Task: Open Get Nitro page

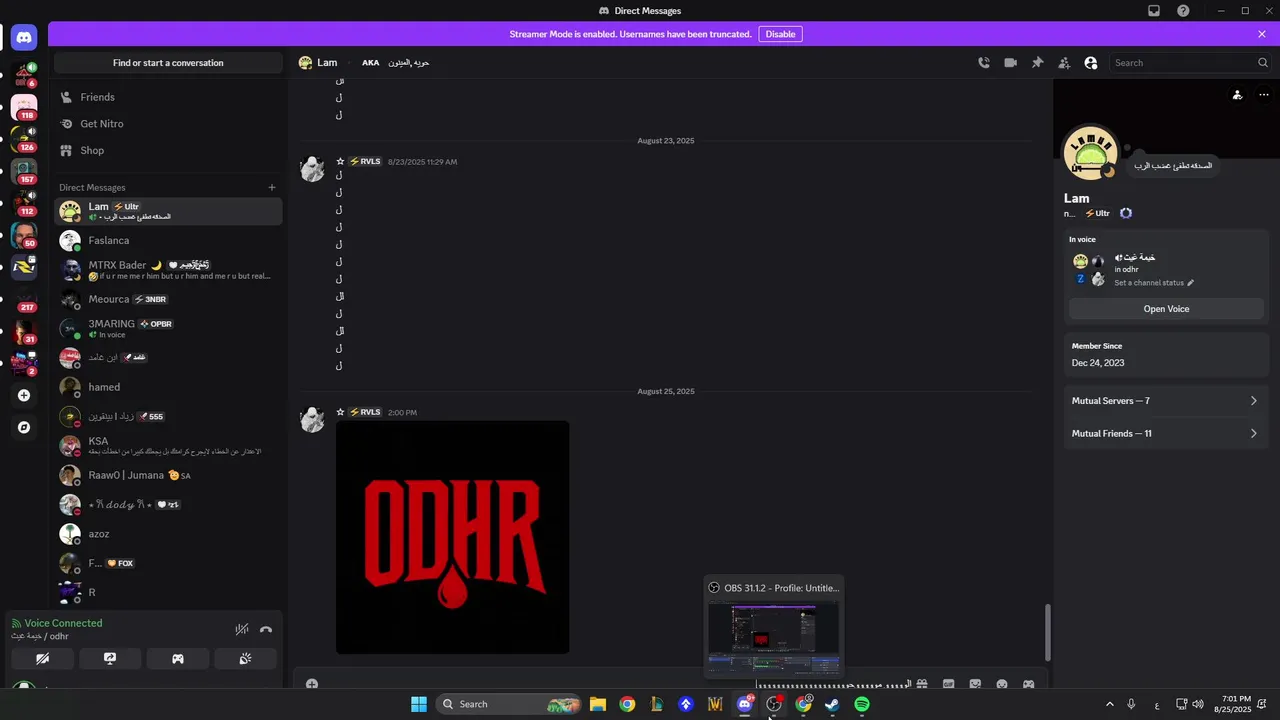Action: click(168, 124)
